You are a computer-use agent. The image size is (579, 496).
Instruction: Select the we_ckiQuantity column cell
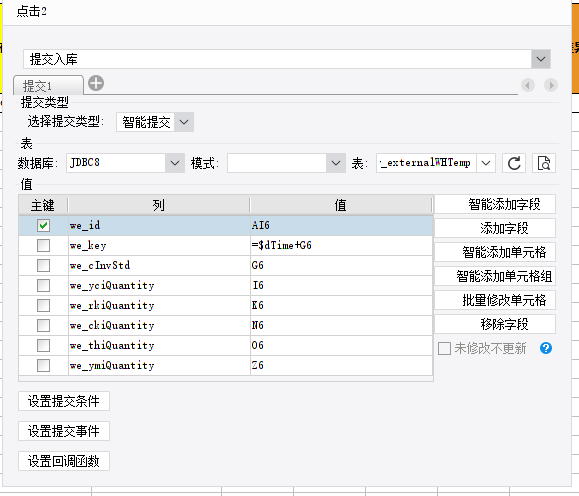(x=159, y=325)
